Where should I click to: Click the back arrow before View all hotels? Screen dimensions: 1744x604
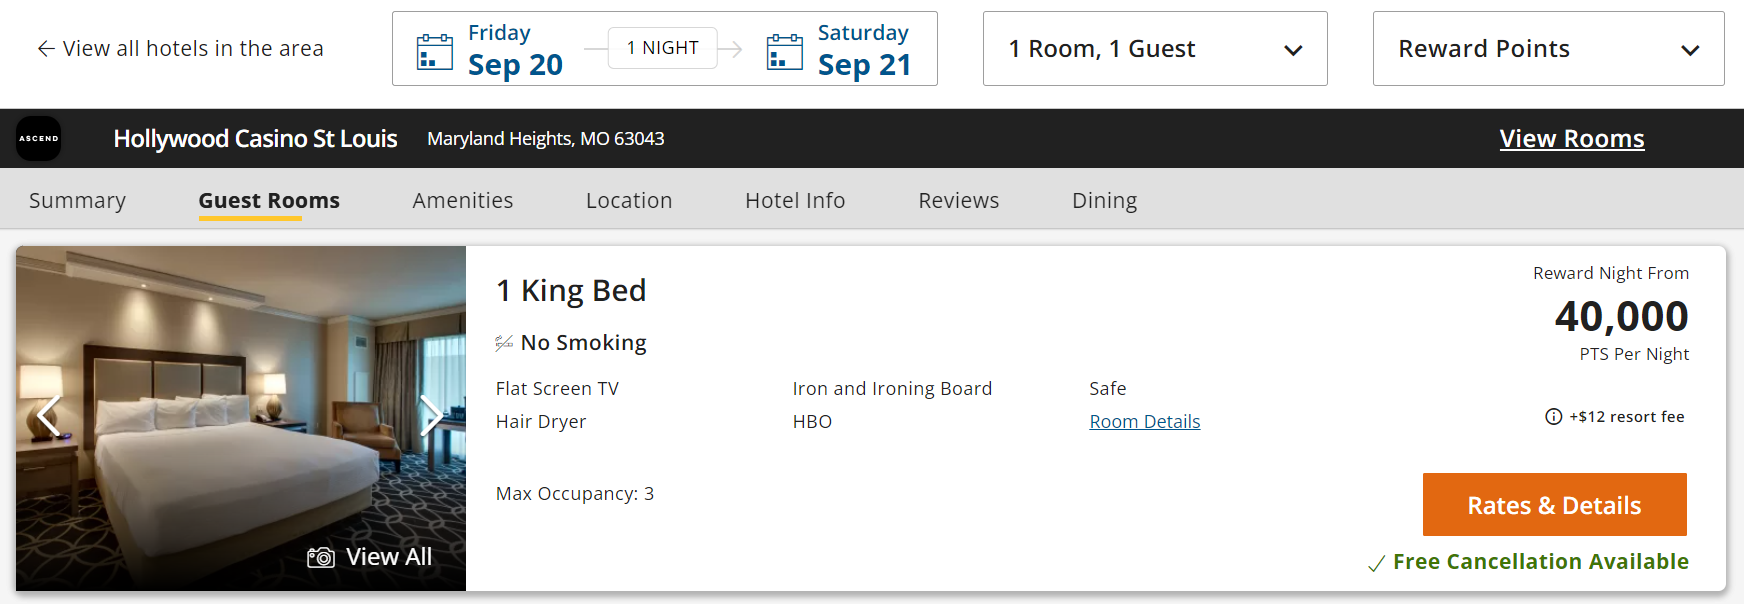click(x=44, y=48)
